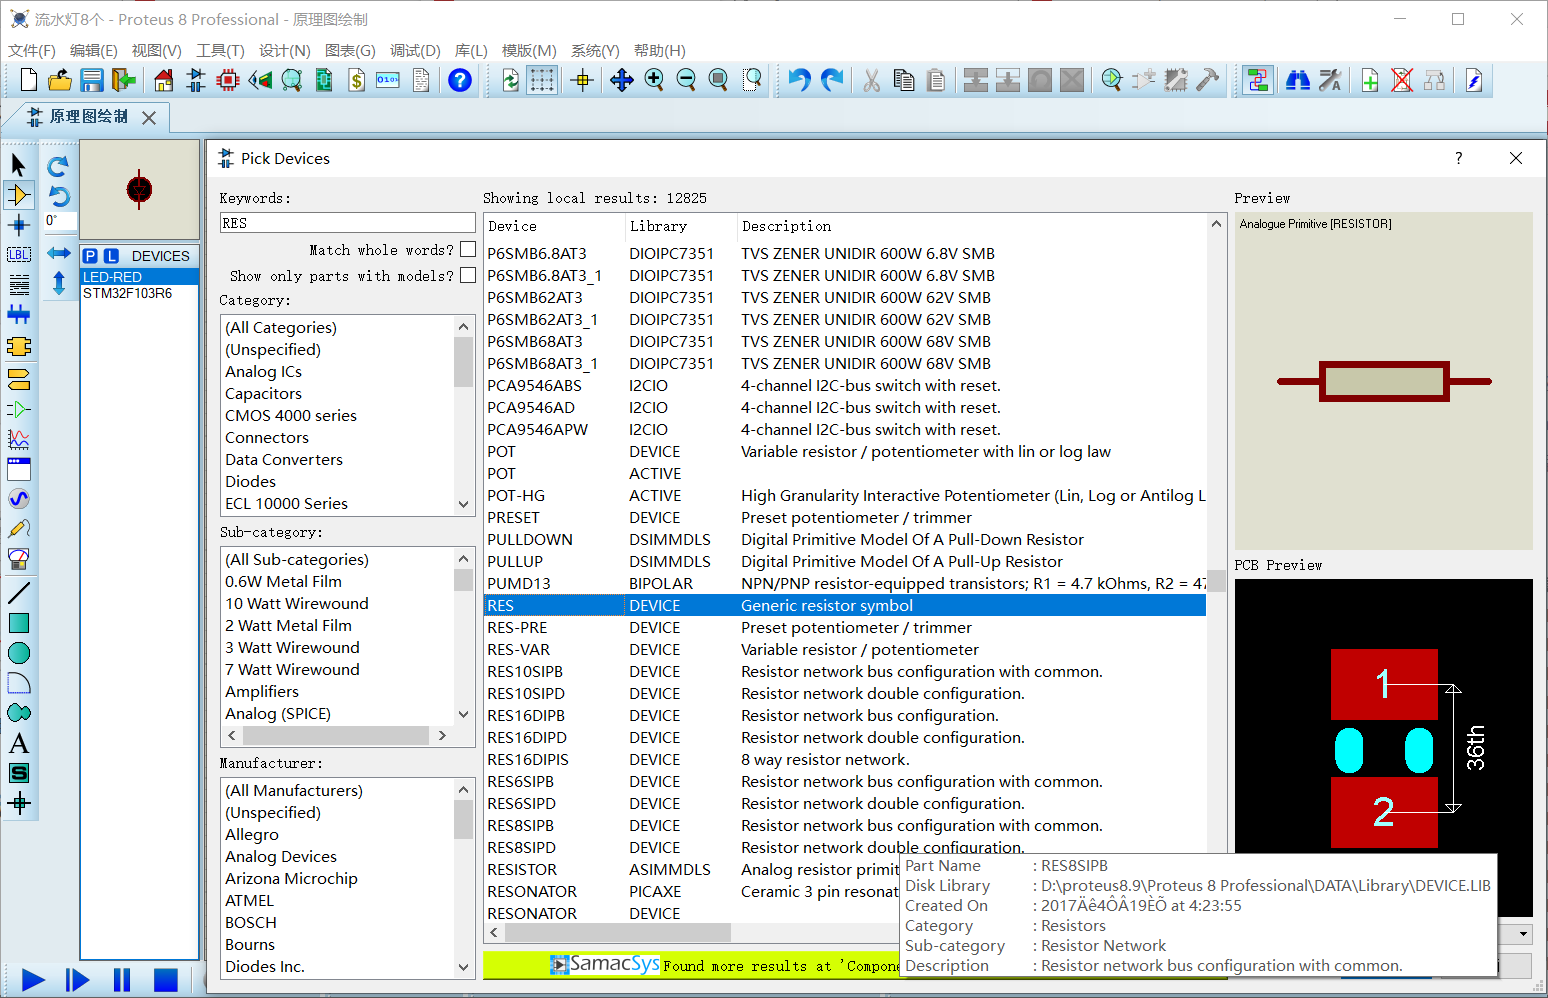Click the Remove Sheet red X icon
This screenshot has height=998, width=1548.
1402,80
